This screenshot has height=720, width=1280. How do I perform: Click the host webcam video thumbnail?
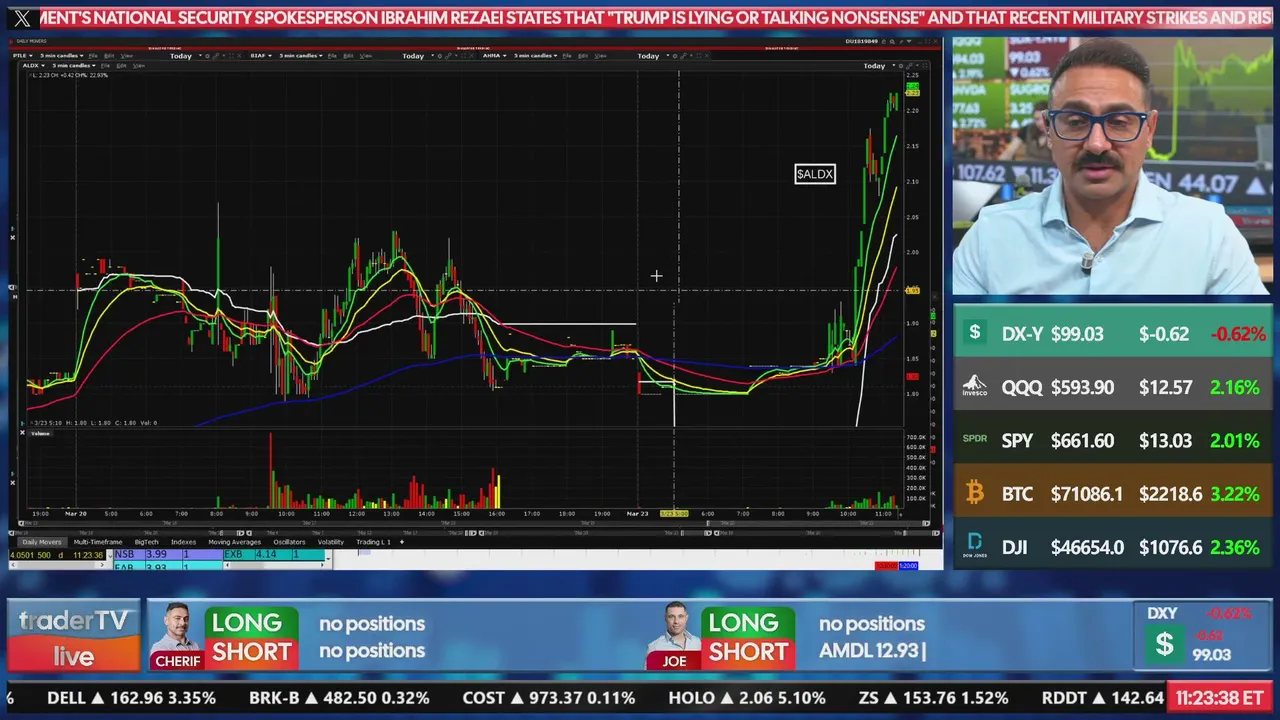click(1112, 166)
